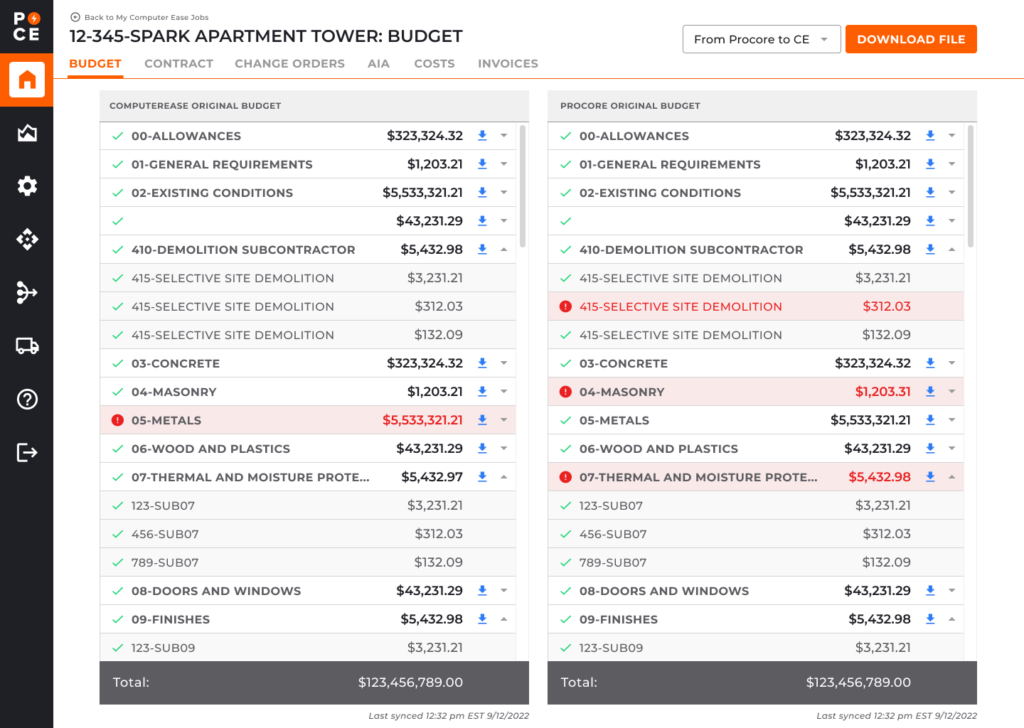Download Procore 04-Masonry row
The height and width of the screenshot is (728, 1024).
(x=930, y=392)
